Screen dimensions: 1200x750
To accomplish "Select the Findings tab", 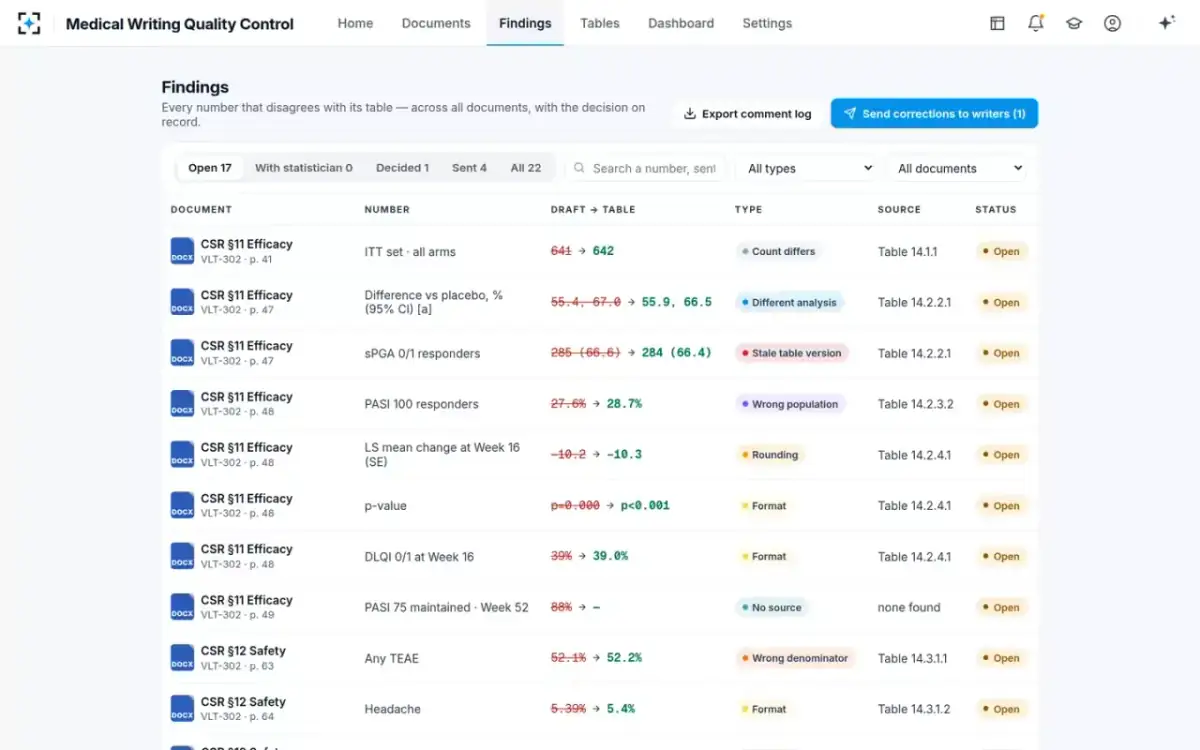I will point(525,23).
